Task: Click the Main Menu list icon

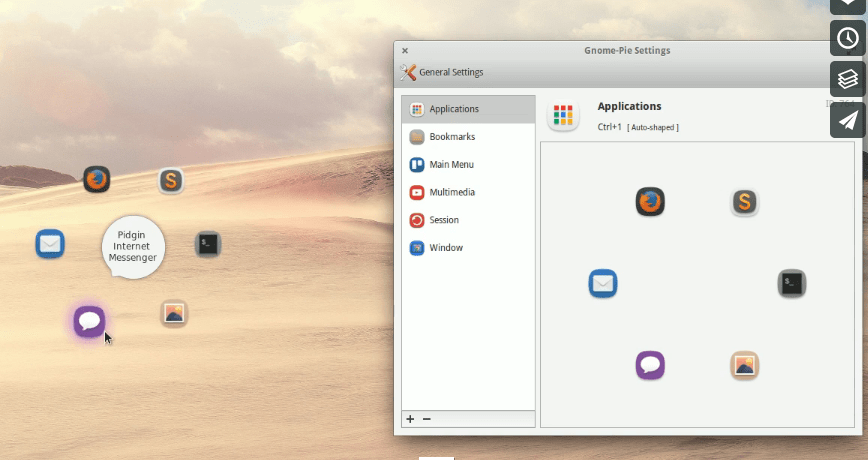Action: coord(417,164)
